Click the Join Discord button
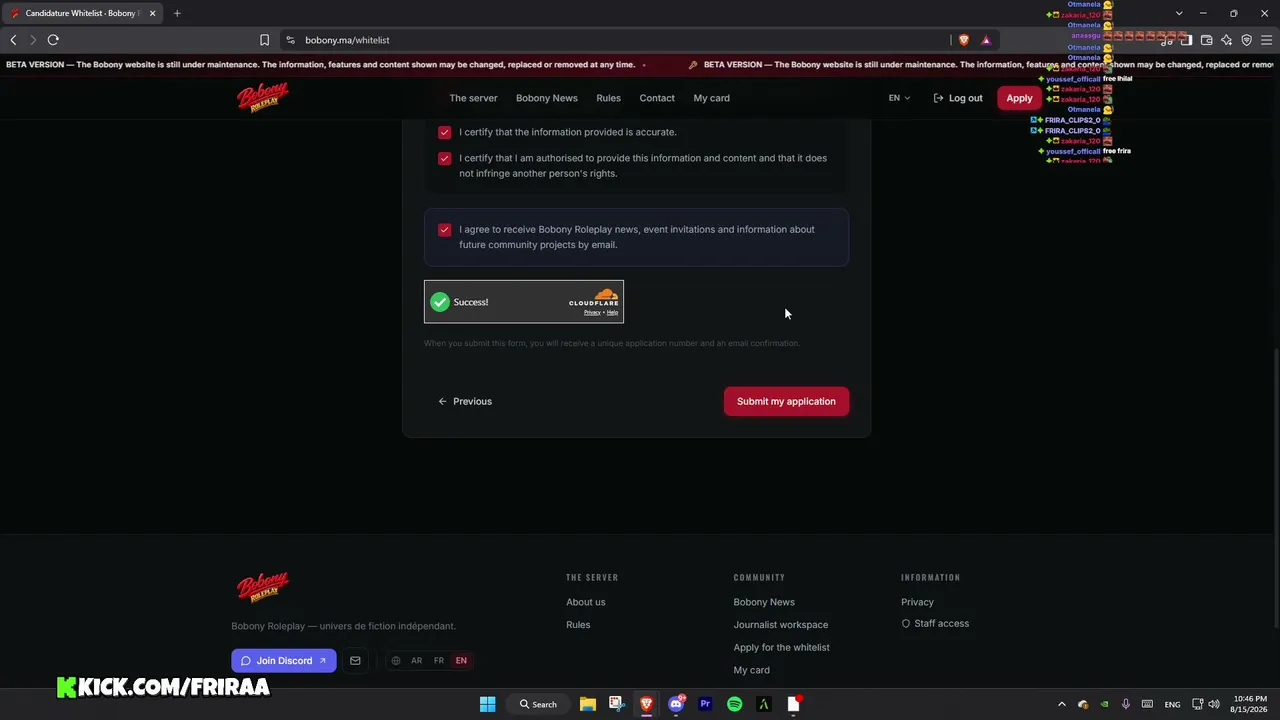 284,661
